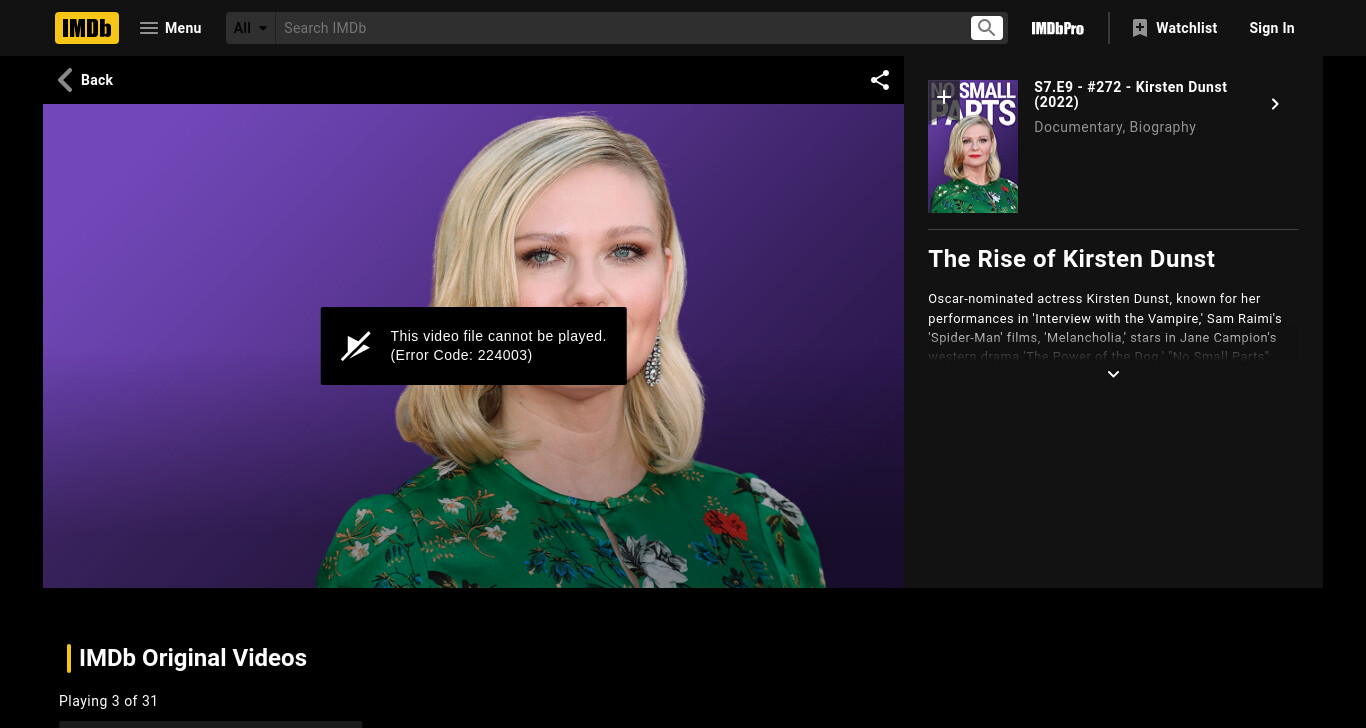Select 'Documentary, Biography' genre text
The height and width of the screenshot is (728, 1366).
(1115, 127)
